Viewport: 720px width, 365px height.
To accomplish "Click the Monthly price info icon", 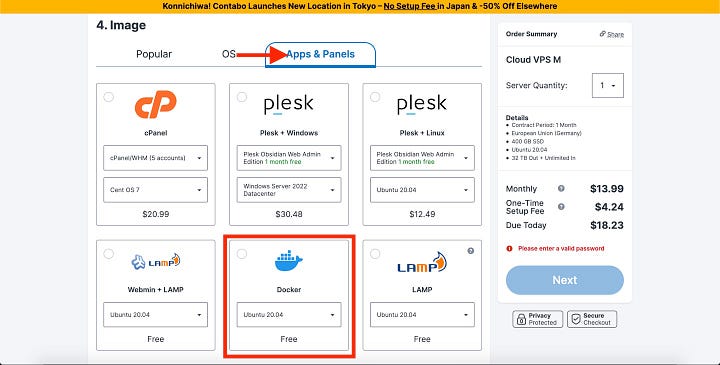I will (x=561, y=188).
